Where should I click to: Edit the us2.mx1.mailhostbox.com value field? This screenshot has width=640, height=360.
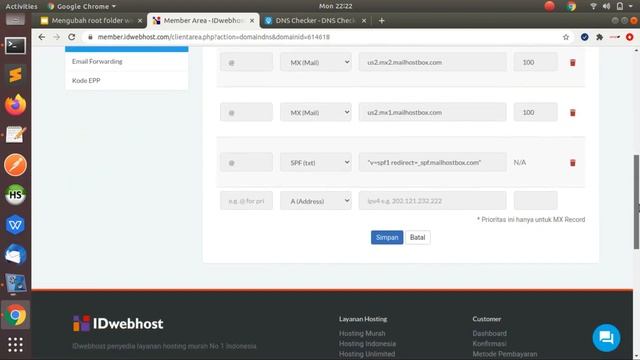432,112
